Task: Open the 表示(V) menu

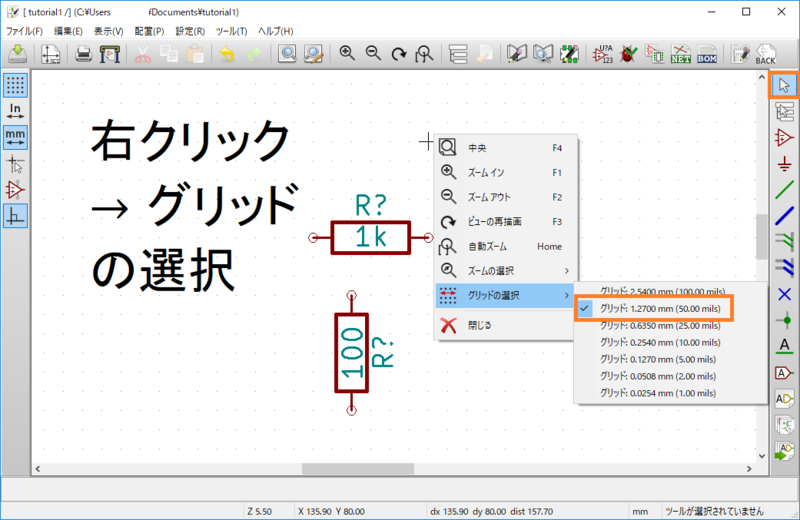Action: 108,31
